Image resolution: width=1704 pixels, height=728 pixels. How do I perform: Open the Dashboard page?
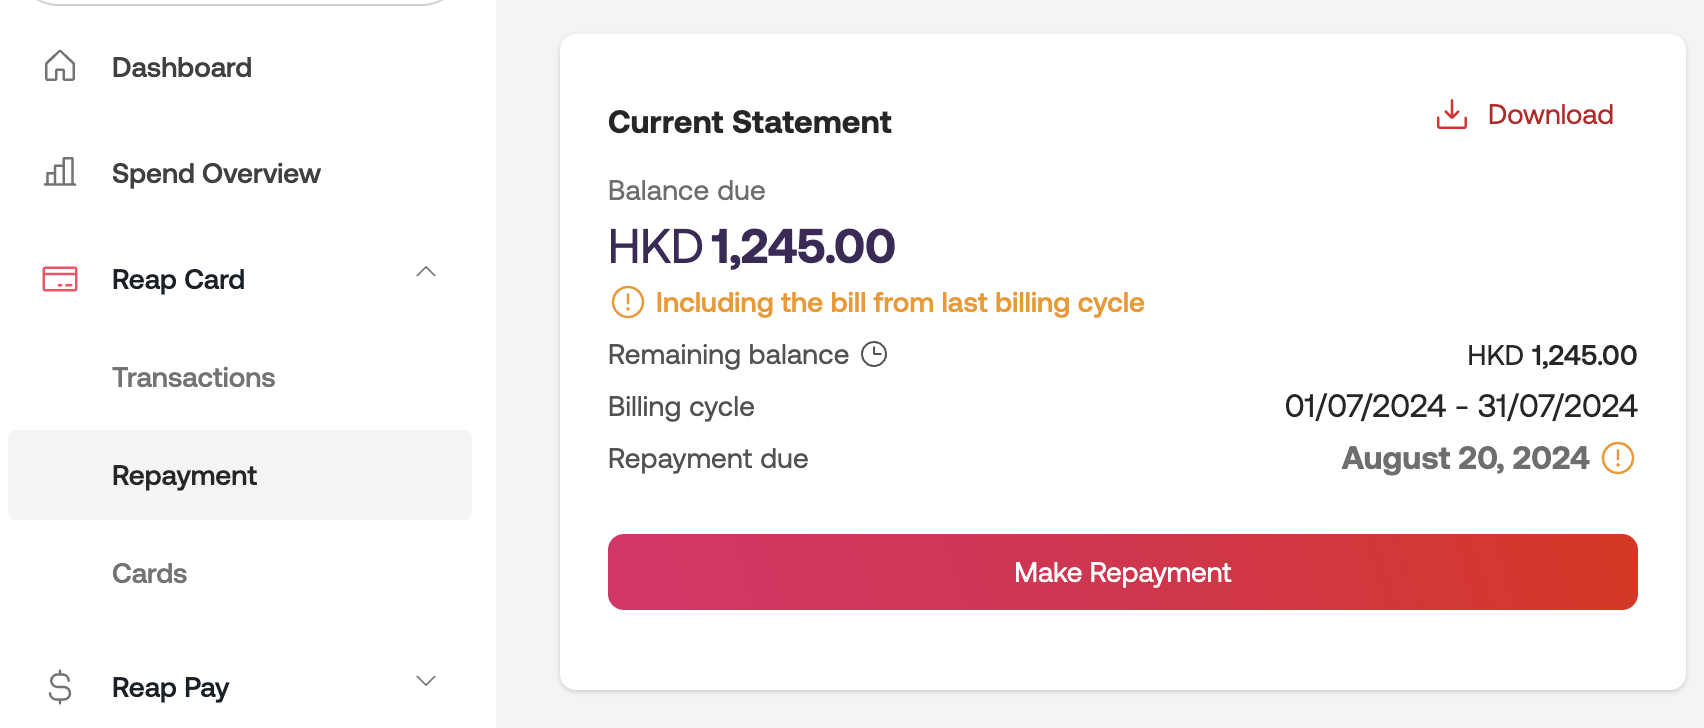[182, 67]
